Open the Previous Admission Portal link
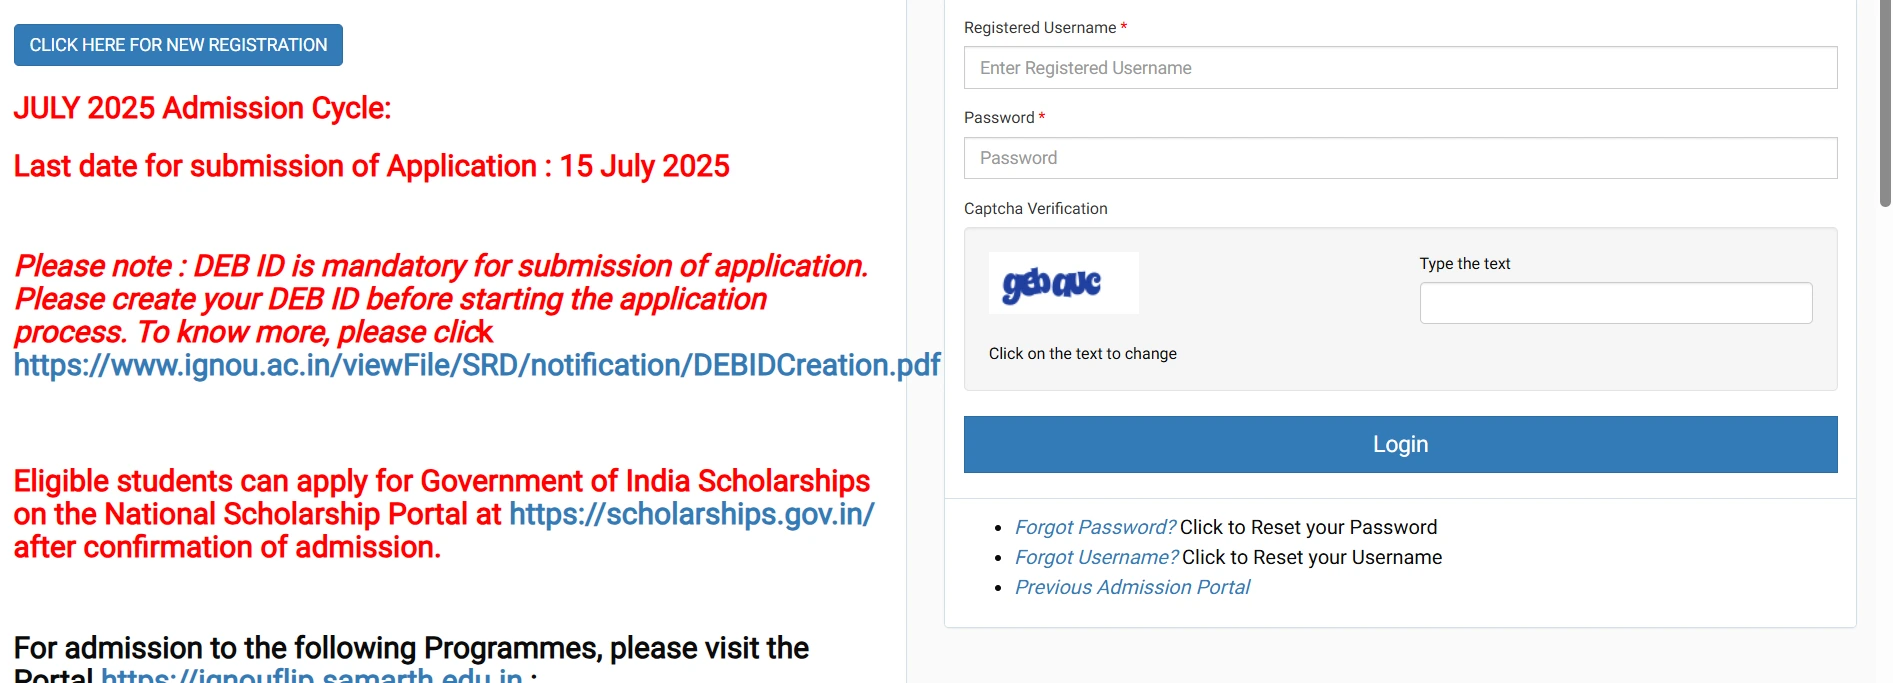The height and width of the screenshot is (683, 1893). tap(1131, 587)
